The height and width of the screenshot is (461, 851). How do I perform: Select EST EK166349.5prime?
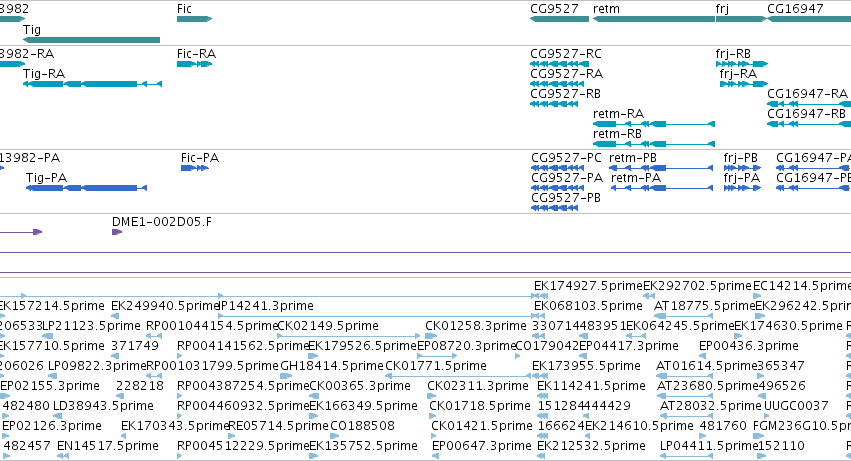point(364,406)
